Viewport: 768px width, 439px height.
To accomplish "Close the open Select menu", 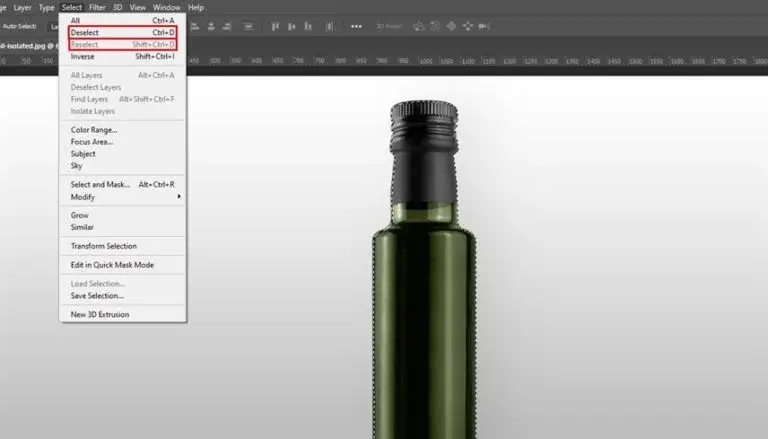I will tap(72, 7).
